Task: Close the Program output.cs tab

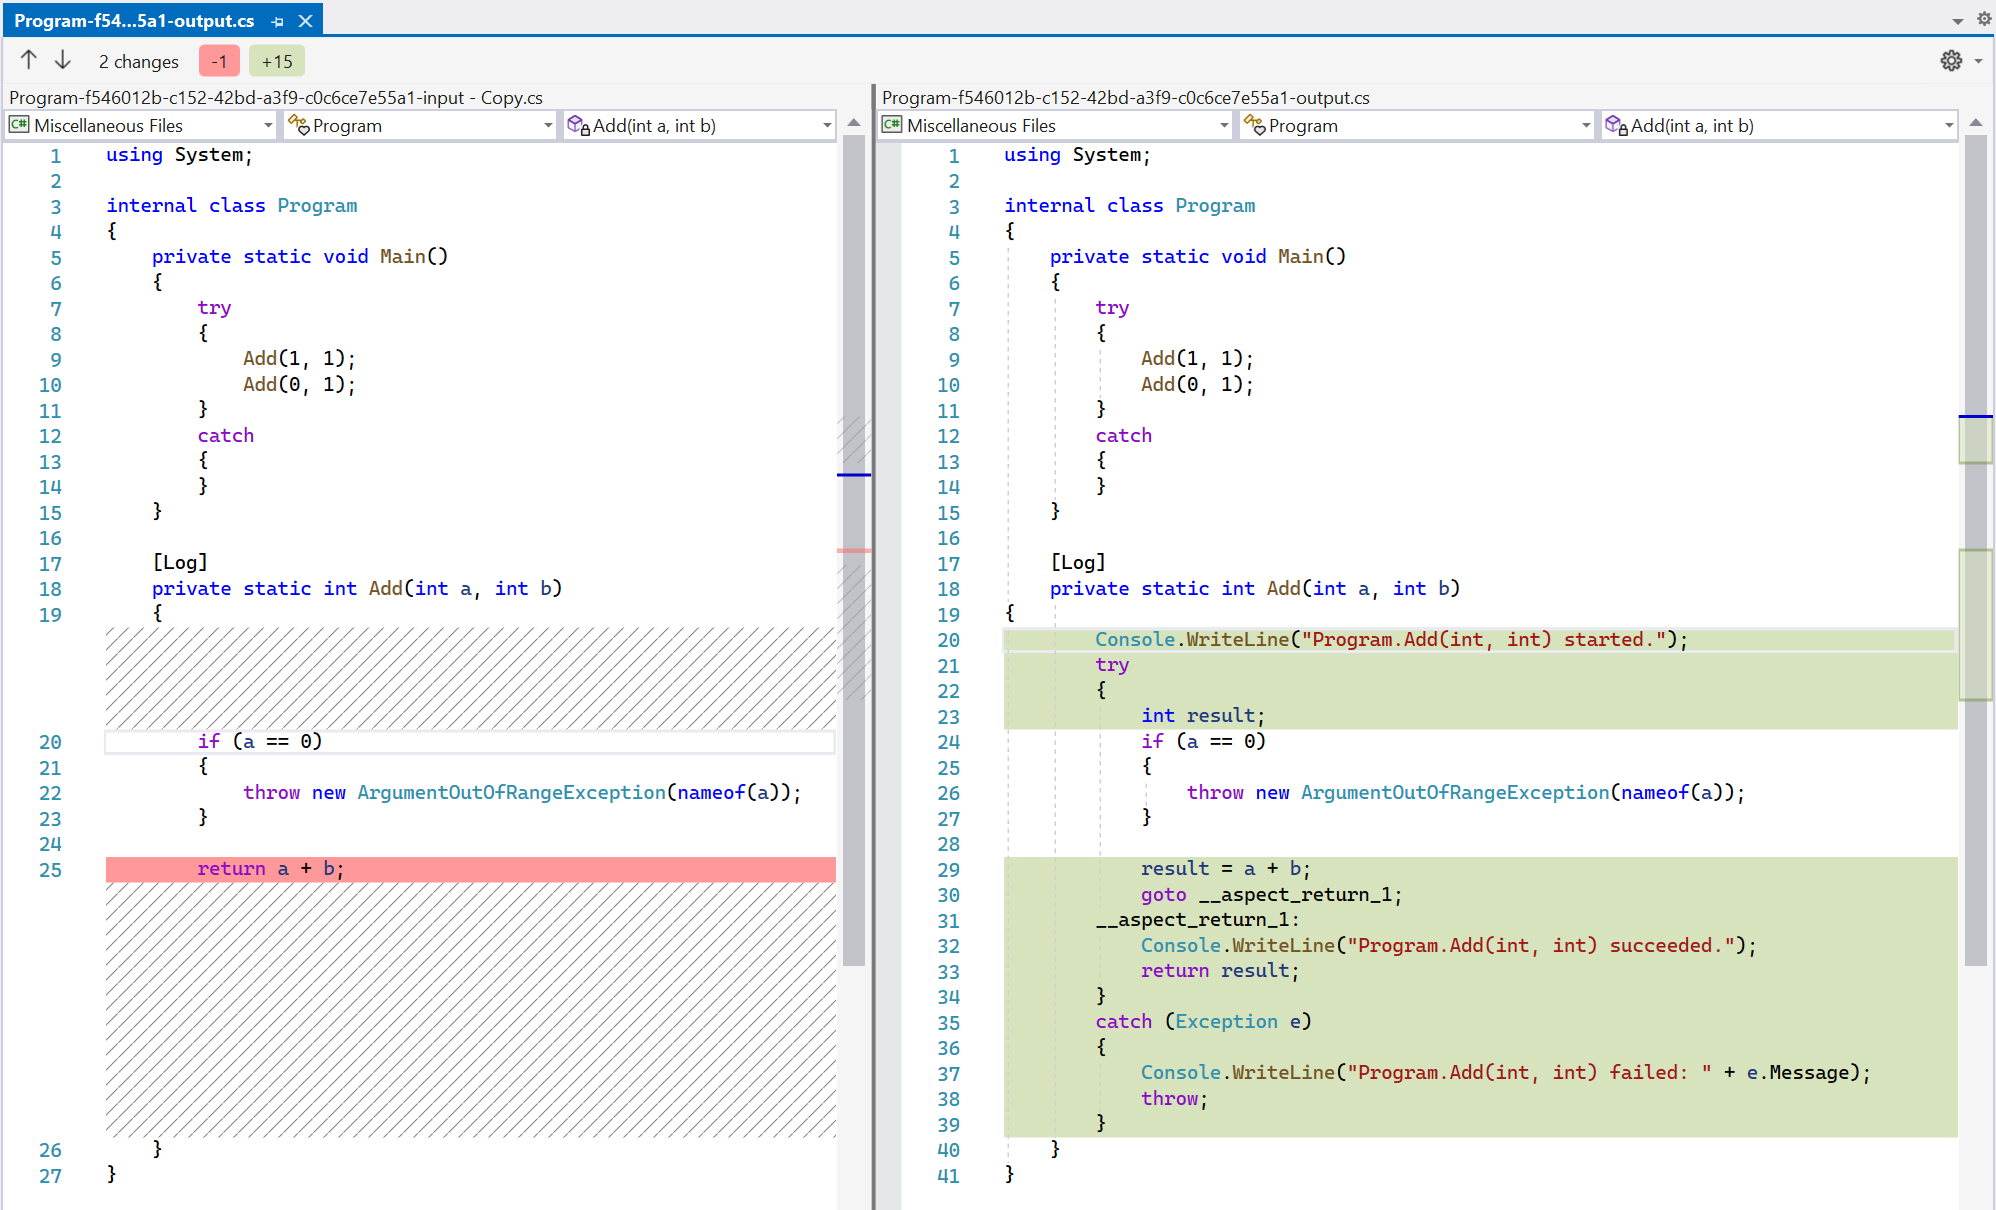Action: tap(306, 21)
